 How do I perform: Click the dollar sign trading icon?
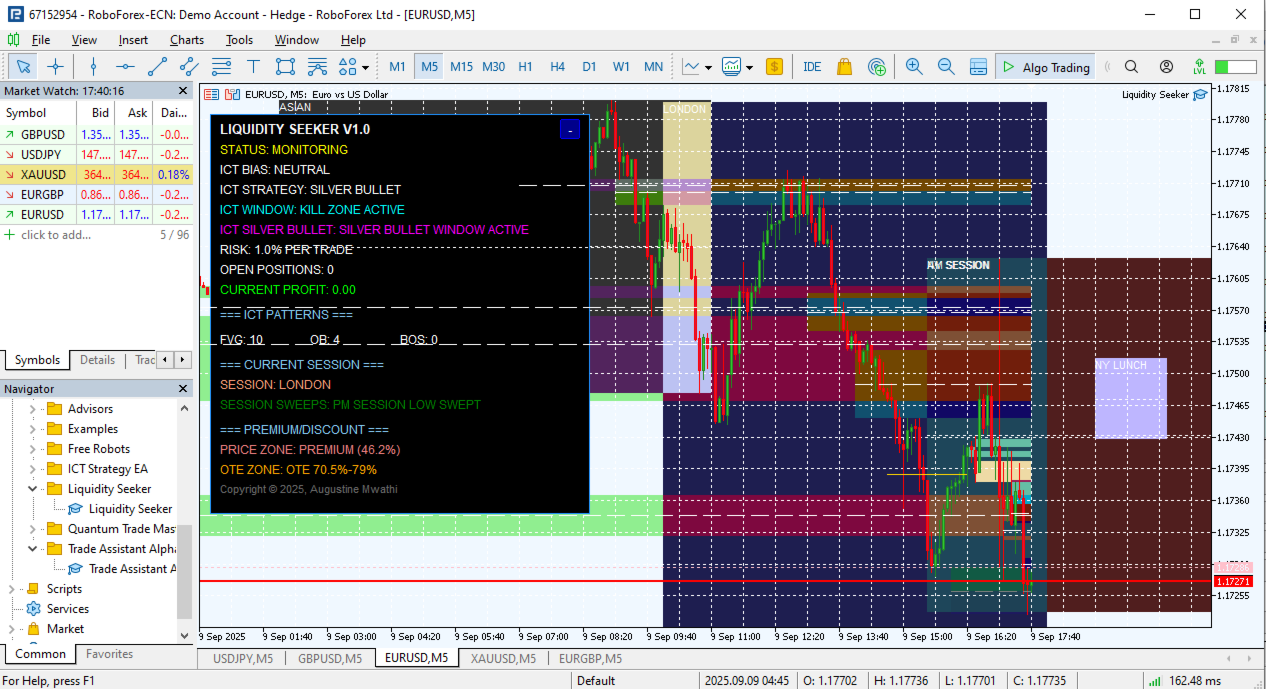[775, 67]
